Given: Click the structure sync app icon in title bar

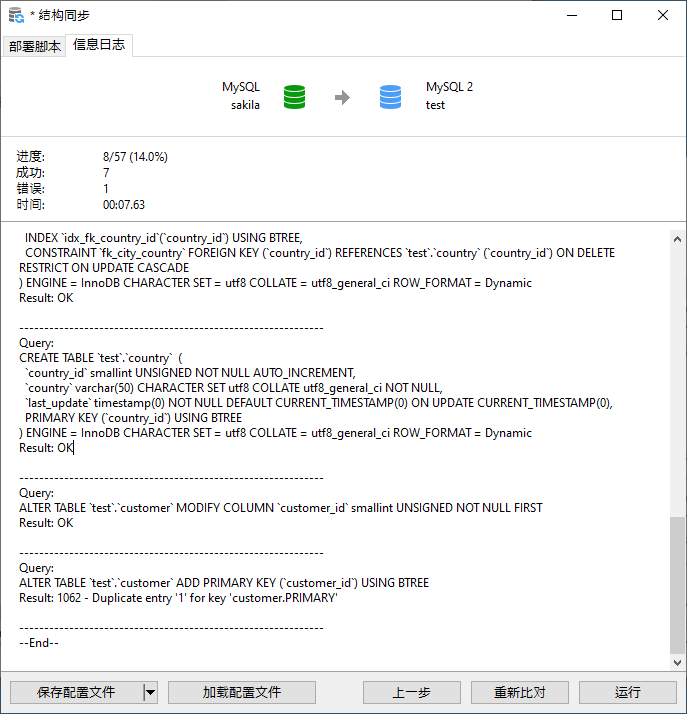Looking at the screenshot, I should point(16,15).
